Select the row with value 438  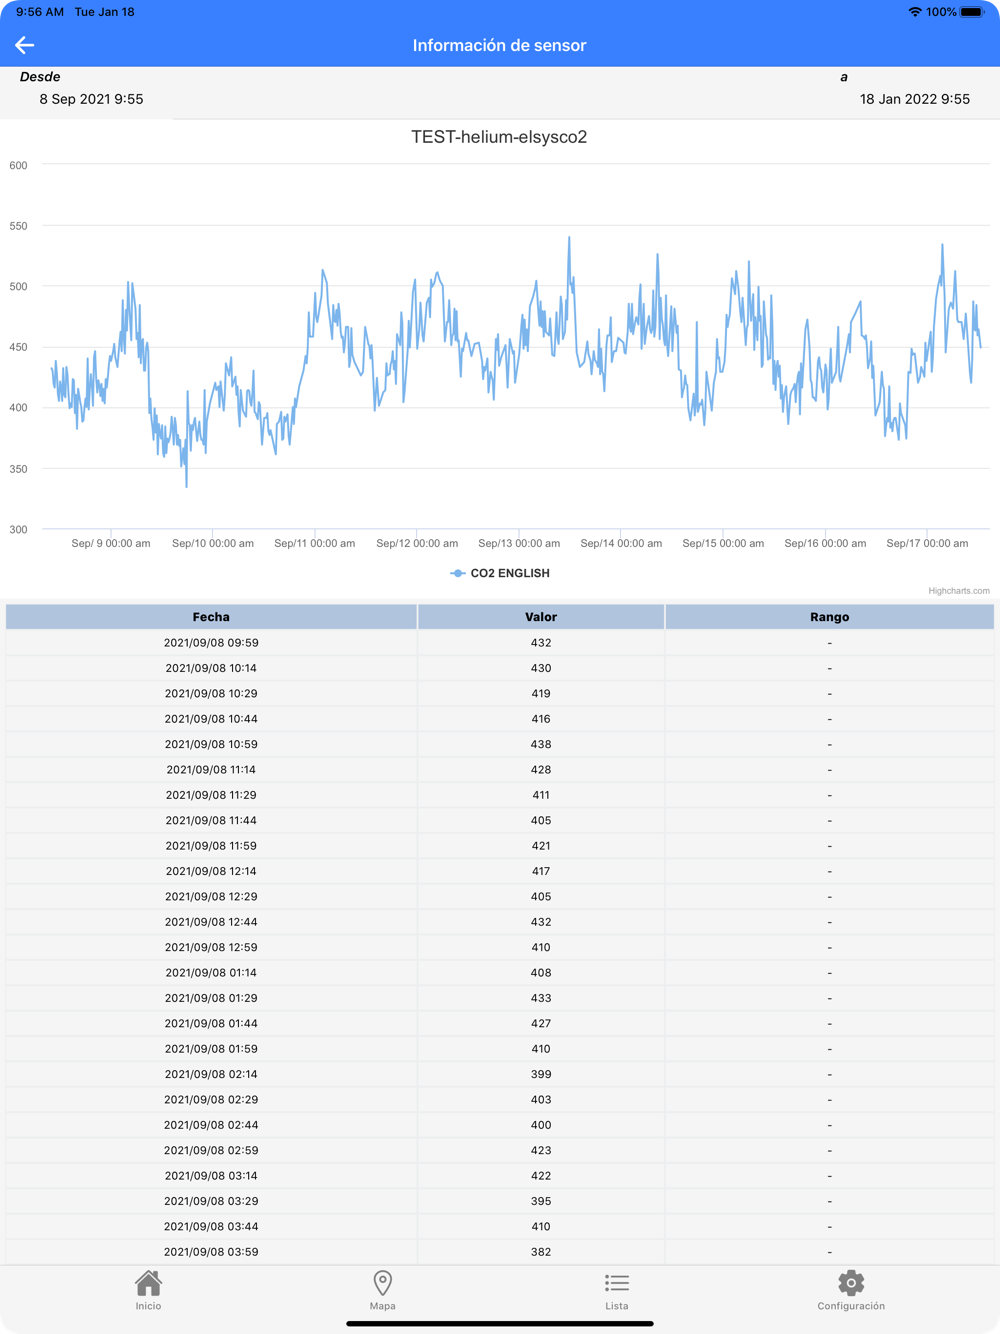[500, 744]
